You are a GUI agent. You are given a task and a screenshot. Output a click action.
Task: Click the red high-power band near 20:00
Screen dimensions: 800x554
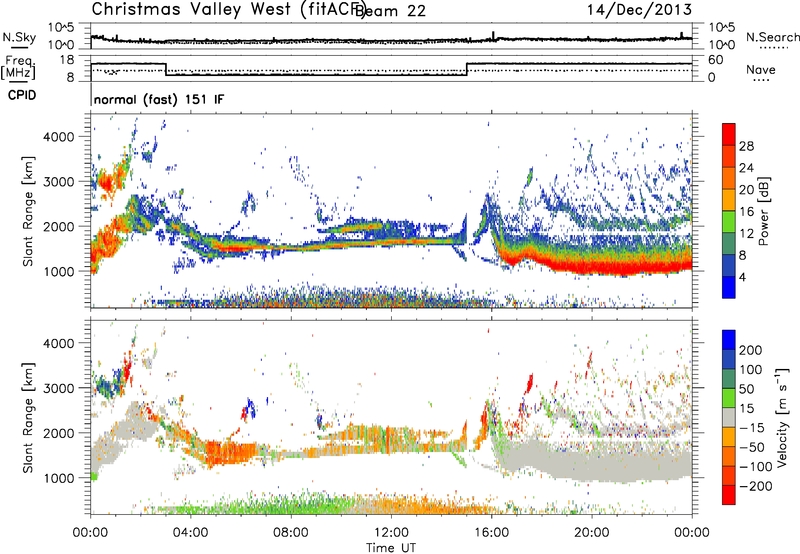[x=592, y=266]
